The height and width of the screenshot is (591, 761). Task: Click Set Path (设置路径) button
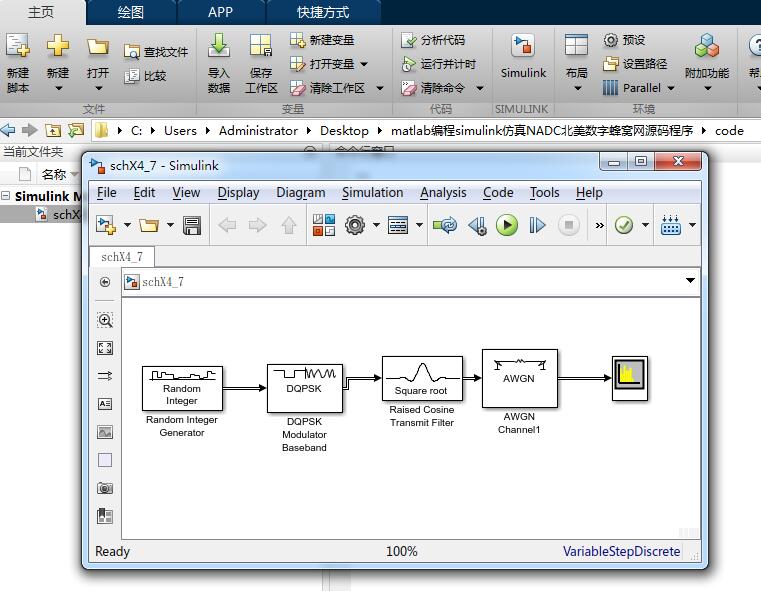pyautogui.click(x=635, y=64)
